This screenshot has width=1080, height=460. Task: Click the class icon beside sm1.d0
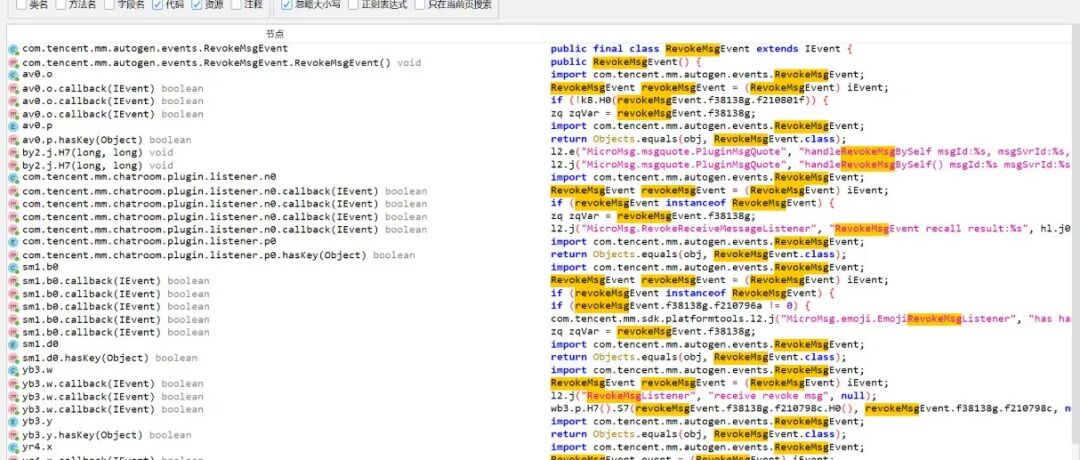(x=14, y=345)
